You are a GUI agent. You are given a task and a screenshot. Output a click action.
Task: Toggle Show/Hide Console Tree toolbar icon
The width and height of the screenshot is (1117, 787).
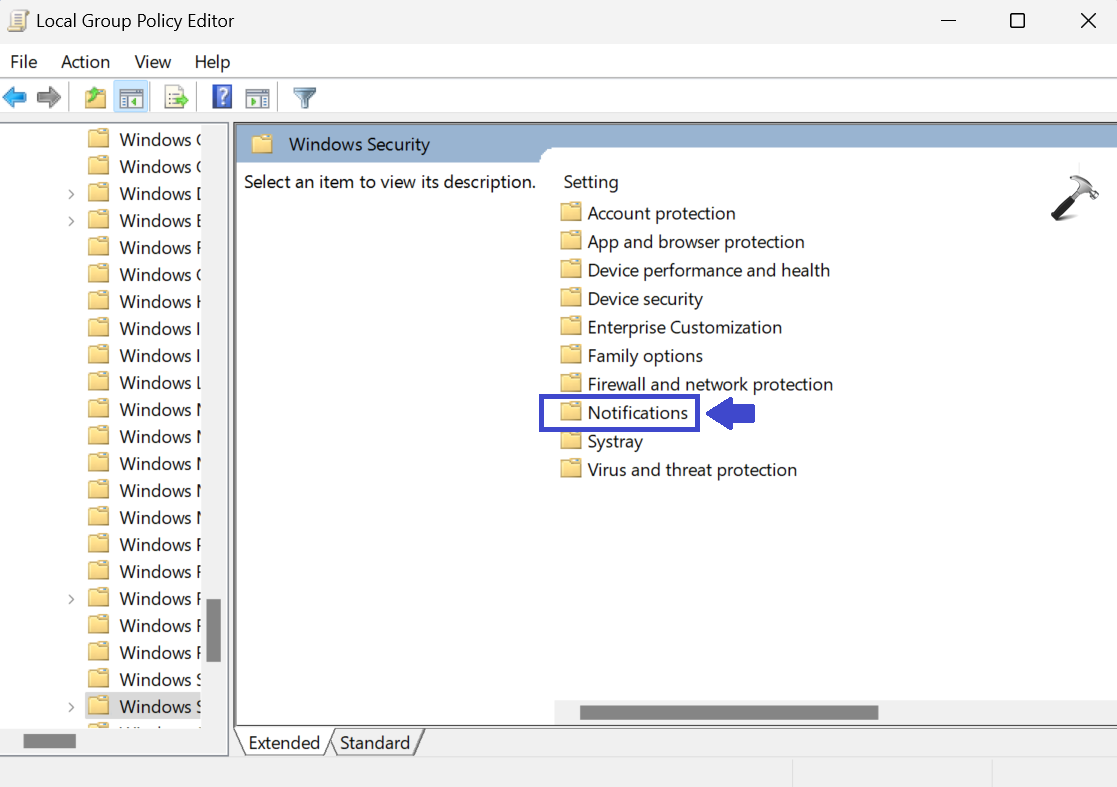[131, 97]
